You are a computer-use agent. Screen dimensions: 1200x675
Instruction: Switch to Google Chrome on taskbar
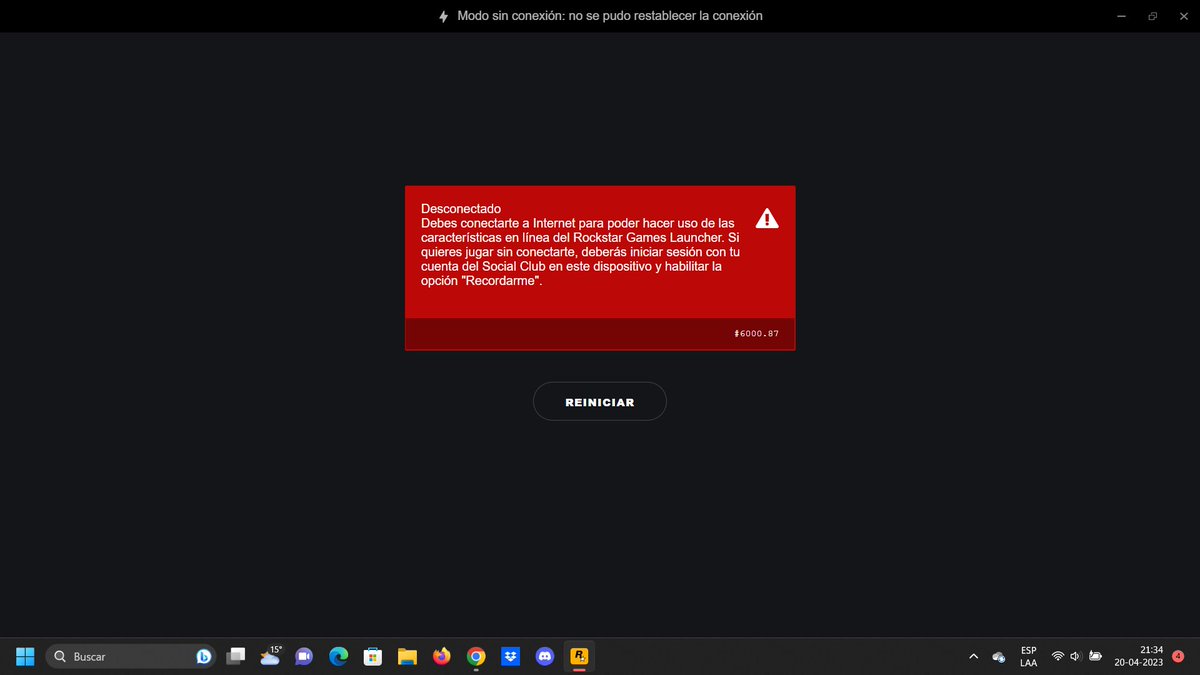(x=476, y=656)
